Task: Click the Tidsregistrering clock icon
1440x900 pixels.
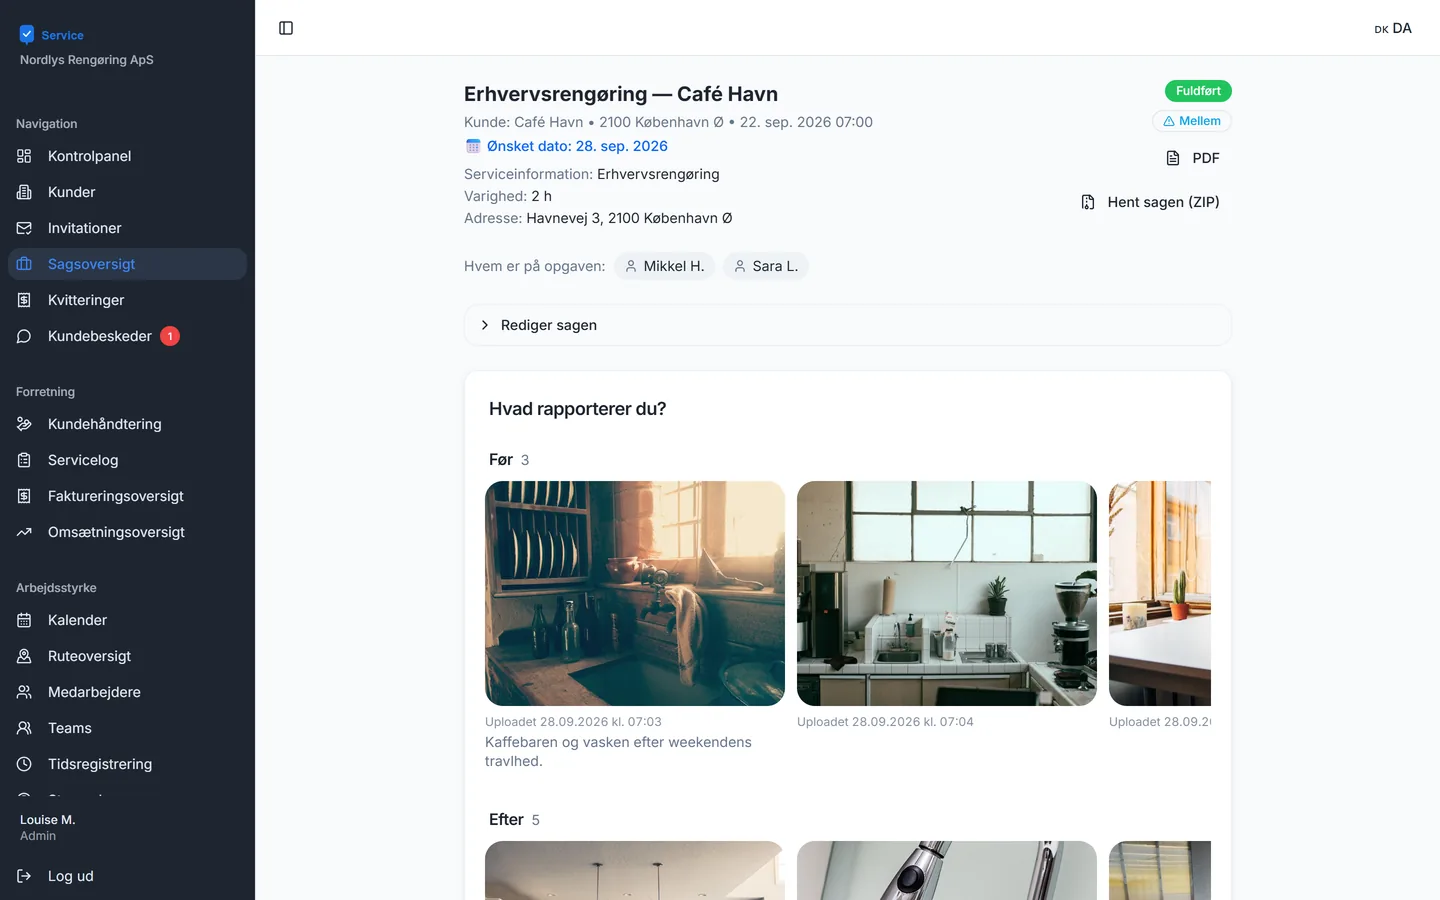Action: 24,764
